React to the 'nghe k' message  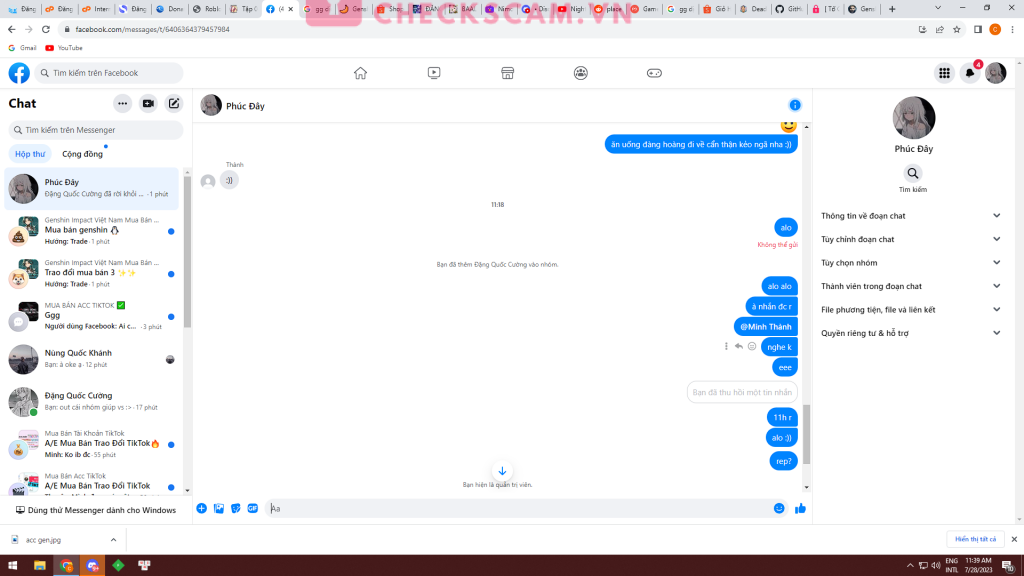click(752, 347)
